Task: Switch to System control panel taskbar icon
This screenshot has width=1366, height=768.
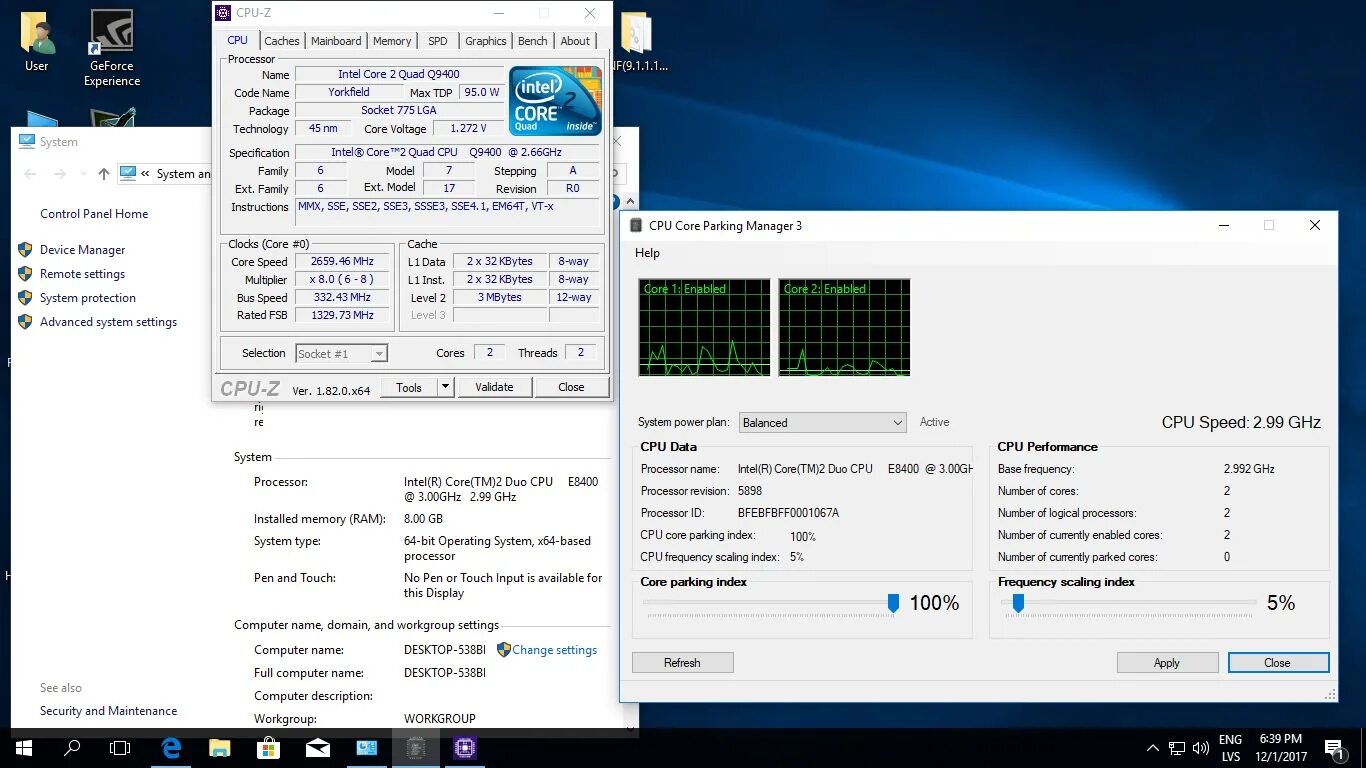Action: click(366, 747)
